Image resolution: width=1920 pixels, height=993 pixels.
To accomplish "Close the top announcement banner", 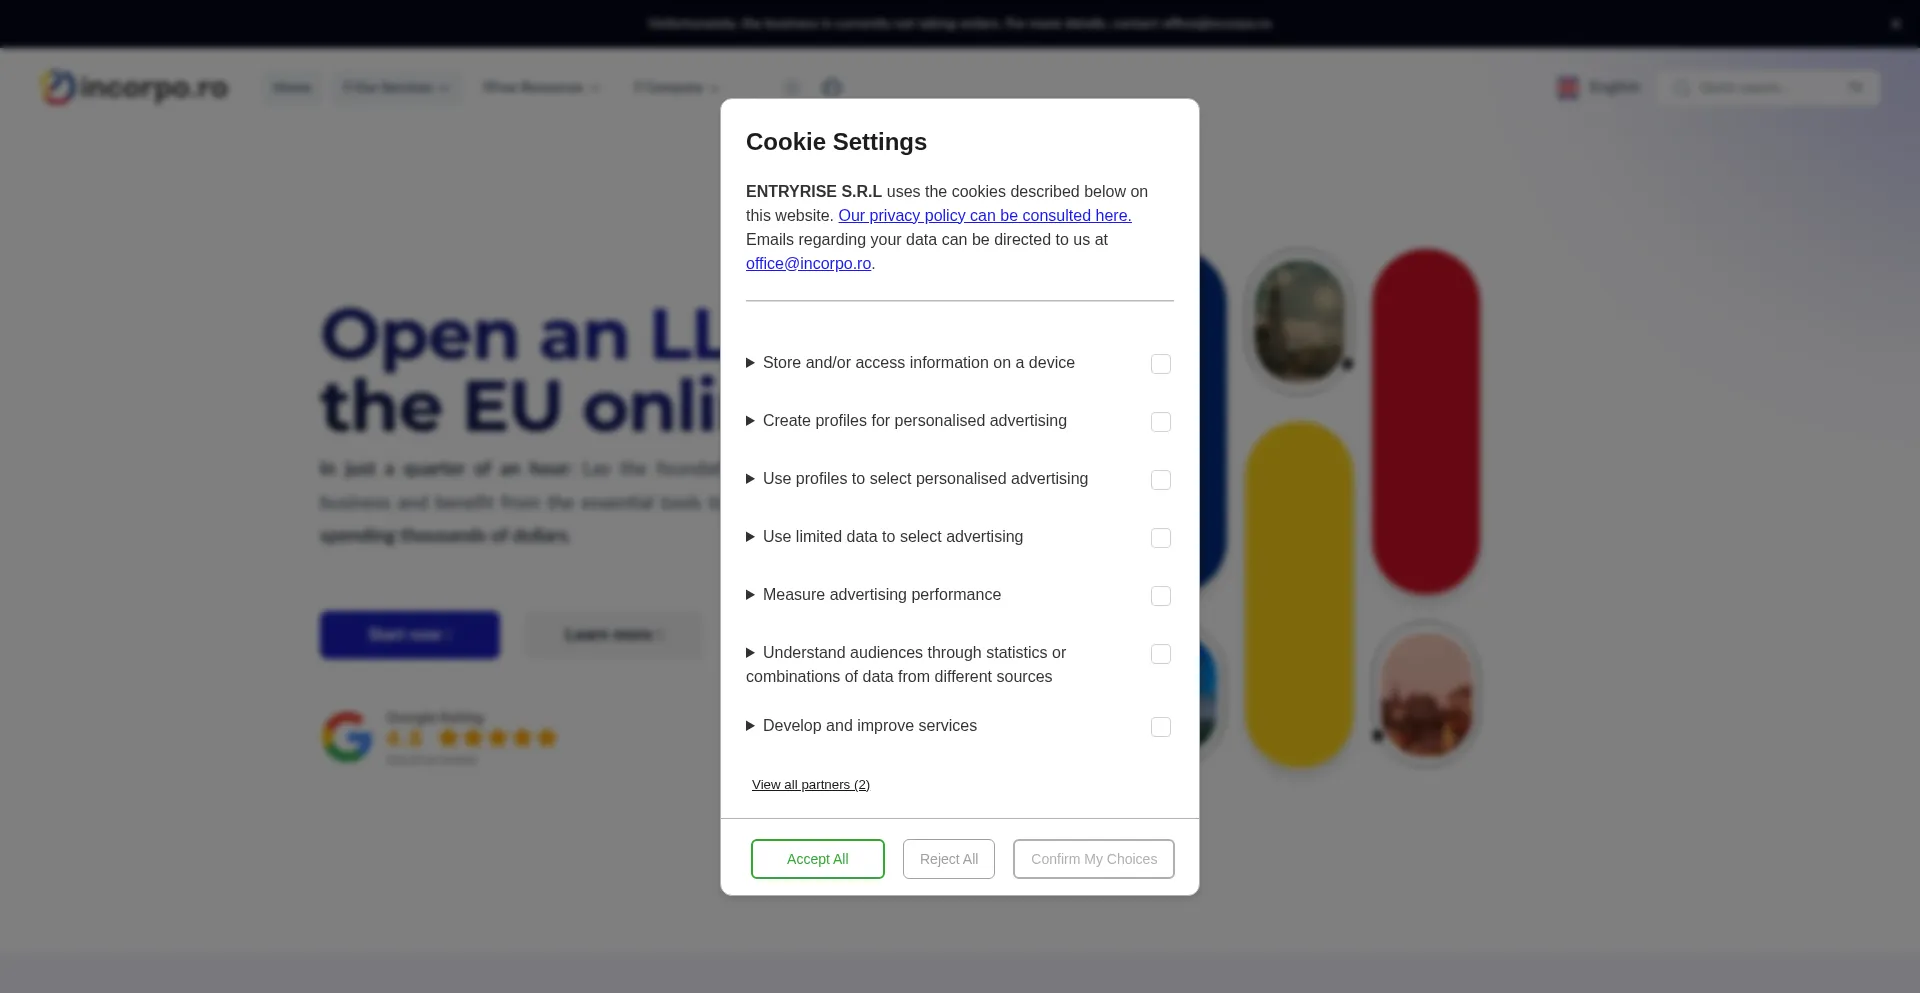I will (x=1895, y=23).
